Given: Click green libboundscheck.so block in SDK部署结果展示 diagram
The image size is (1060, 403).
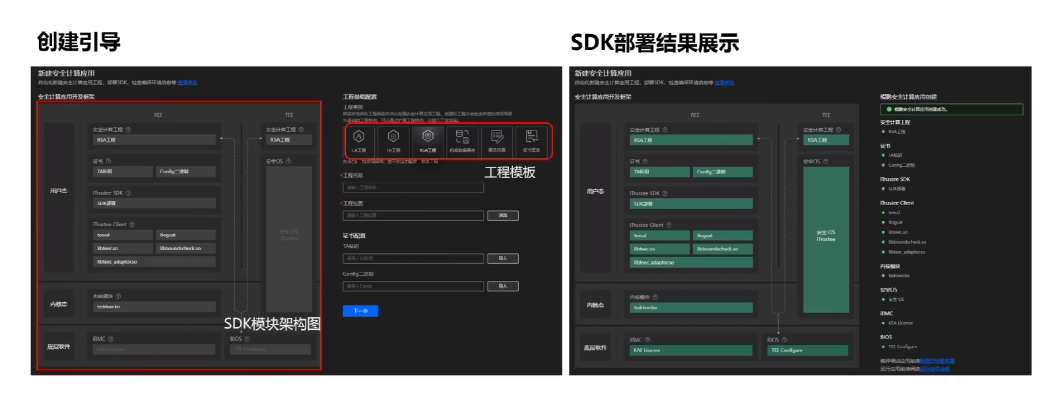Looking at the screenshot, I should (x=723, y=248).
